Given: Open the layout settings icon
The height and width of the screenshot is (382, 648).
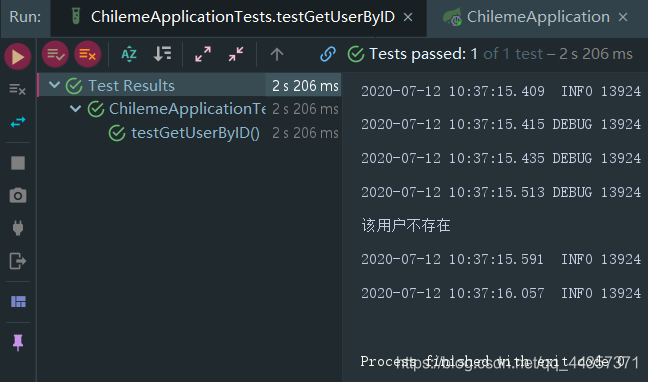Looking at the screenshot, I should (x=18, y=301).
